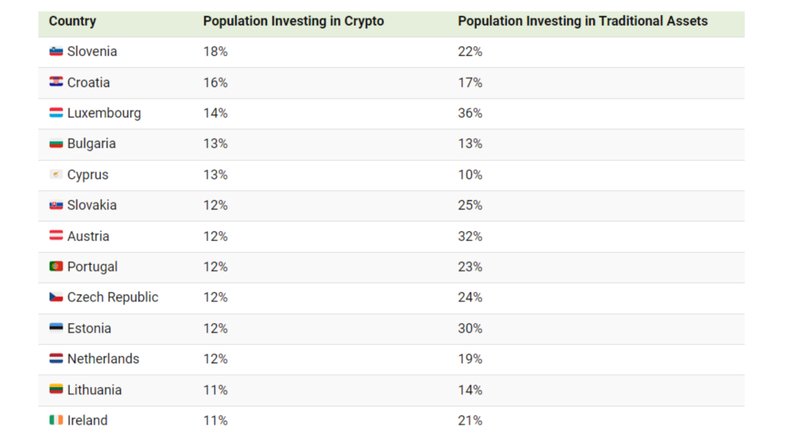Click the Luxembourg flag icon
The height and width of the screenshot is (448, 800).
click(x=56, y=112)
